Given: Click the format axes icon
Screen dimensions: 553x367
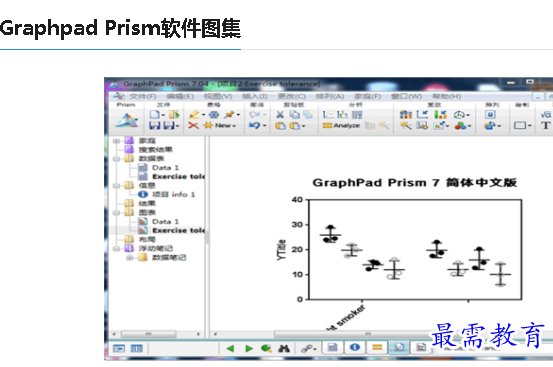Looking at the screenshot, I should (422, 115).
